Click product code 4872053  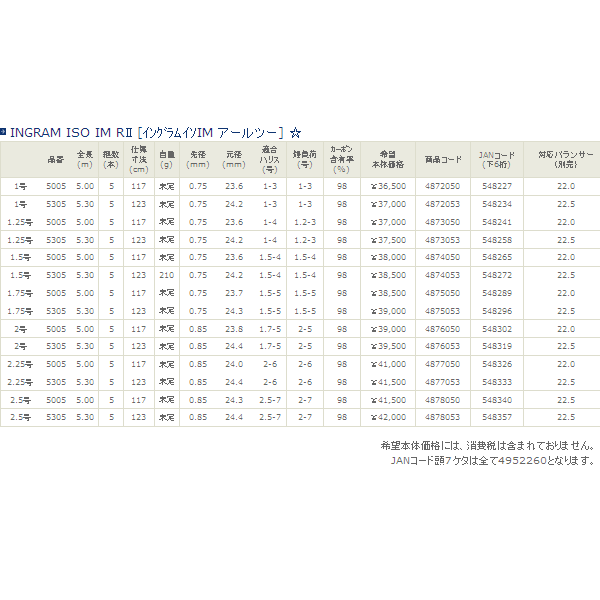[x=442, y=204]
